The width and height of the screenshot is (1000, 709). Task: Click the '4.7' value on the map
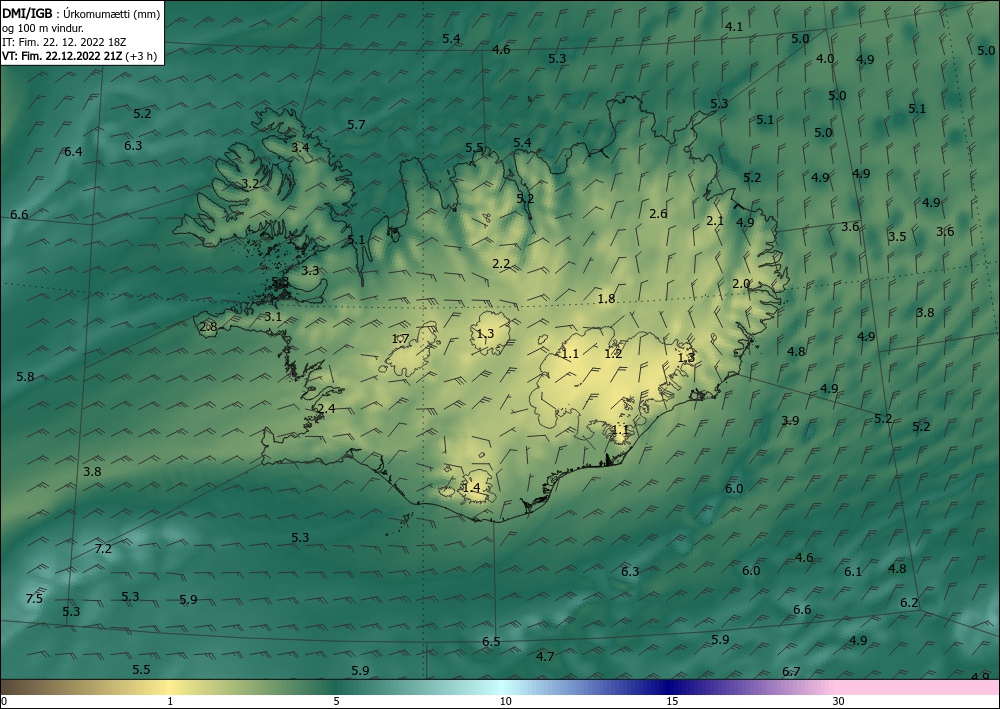(545, 656)
